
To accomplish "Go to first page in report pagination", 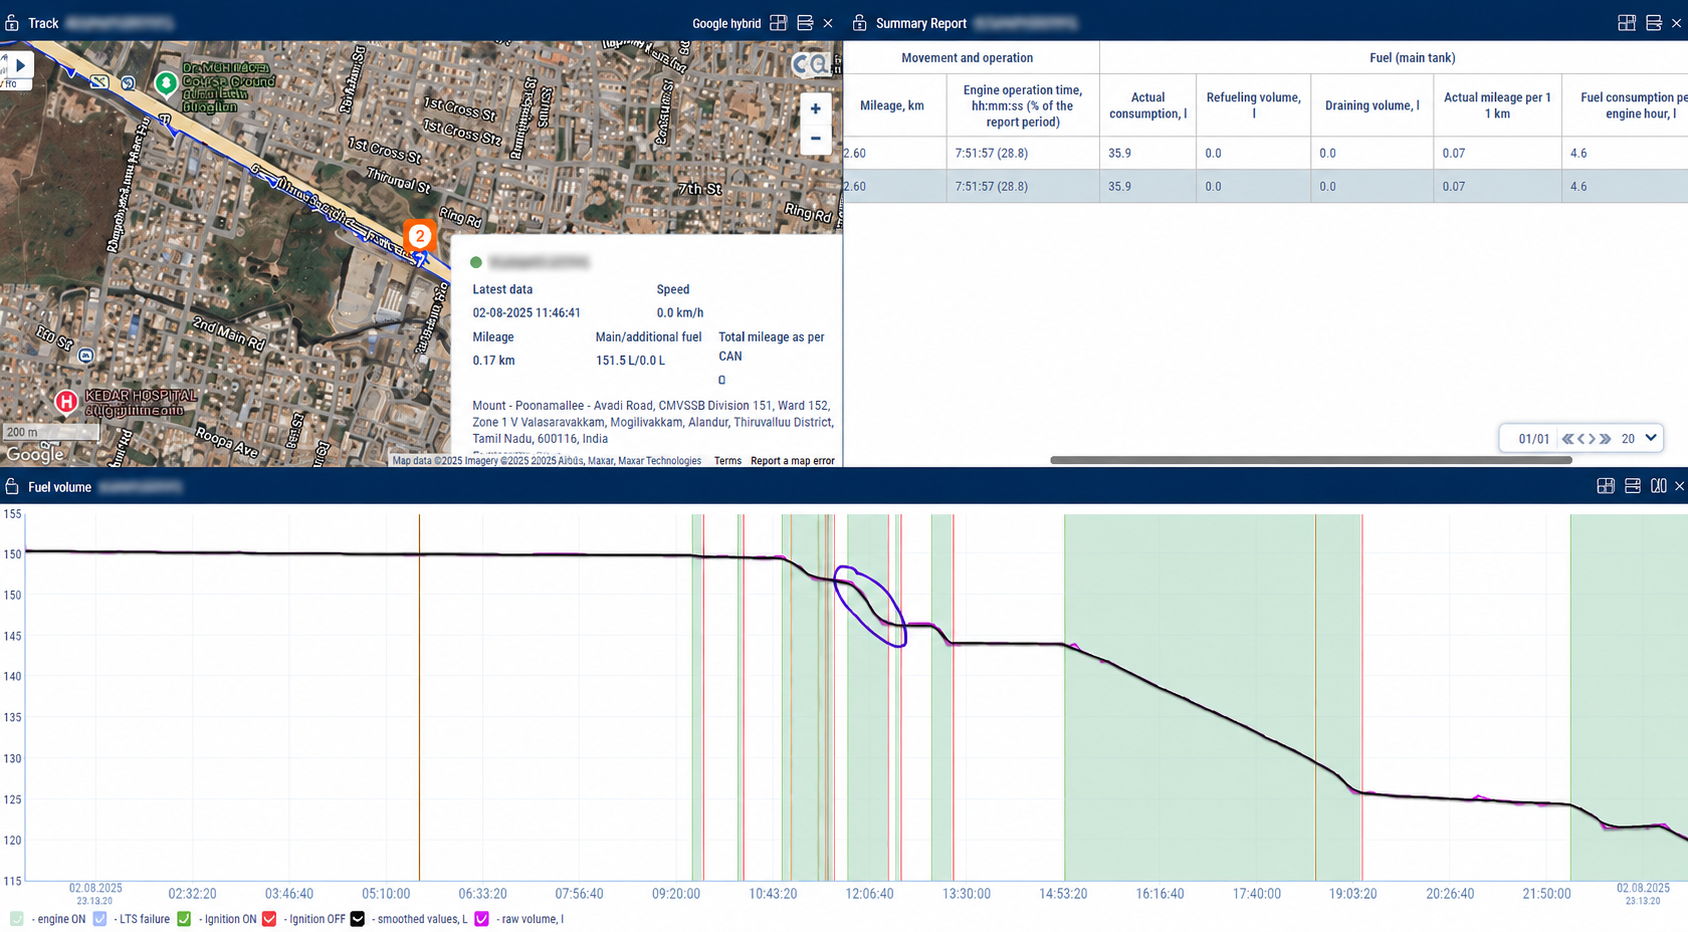I will [x=1568, y=439].
